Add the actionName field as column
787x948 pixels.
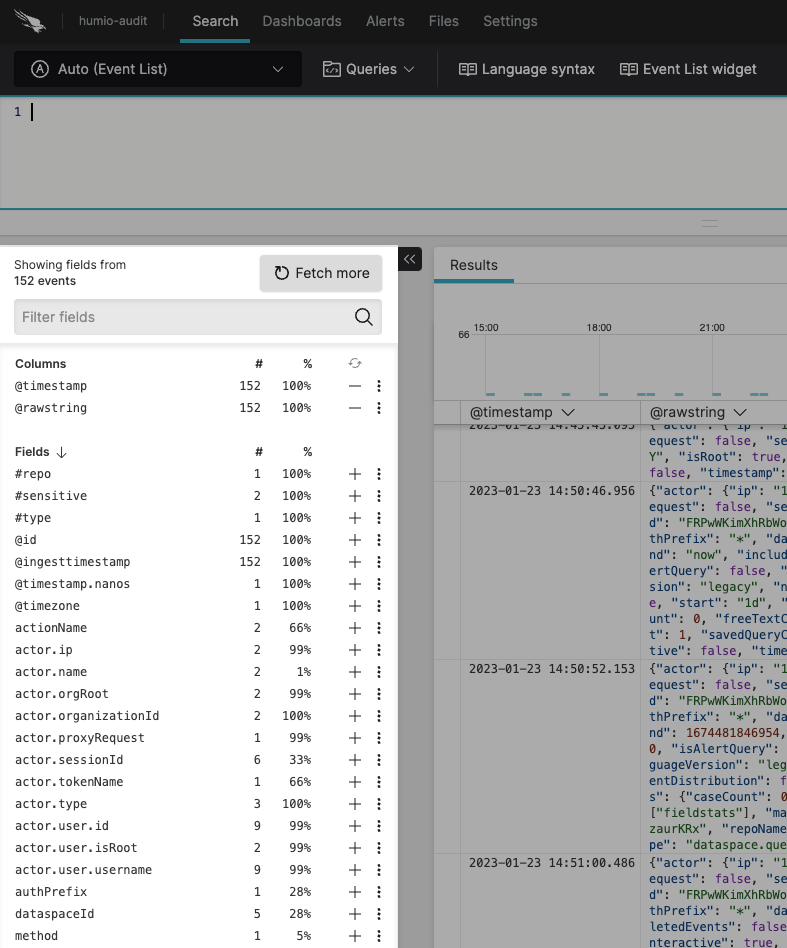coord(354,628)
